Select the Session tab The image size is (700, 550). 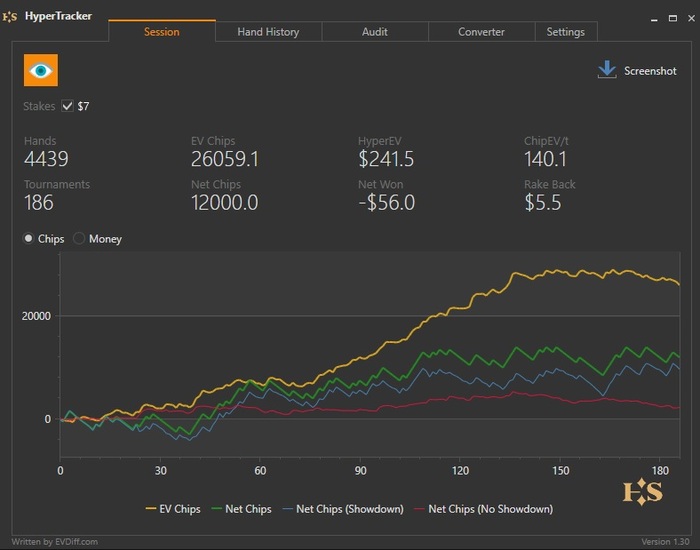tap(161, 32)
